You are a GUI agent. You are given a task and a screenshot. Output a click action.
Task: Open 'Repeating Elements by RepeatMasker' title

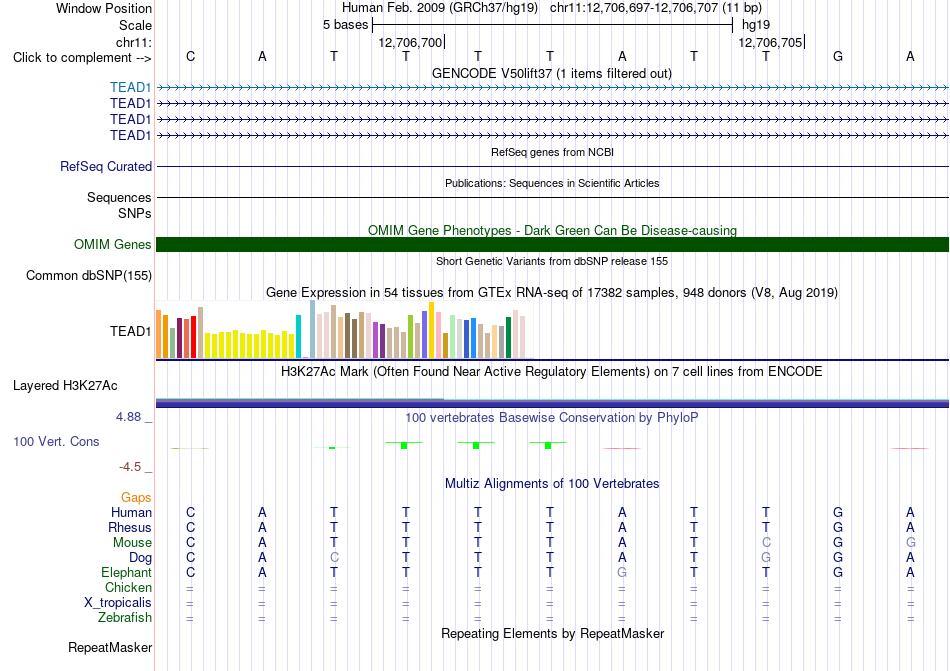point(552,633)
